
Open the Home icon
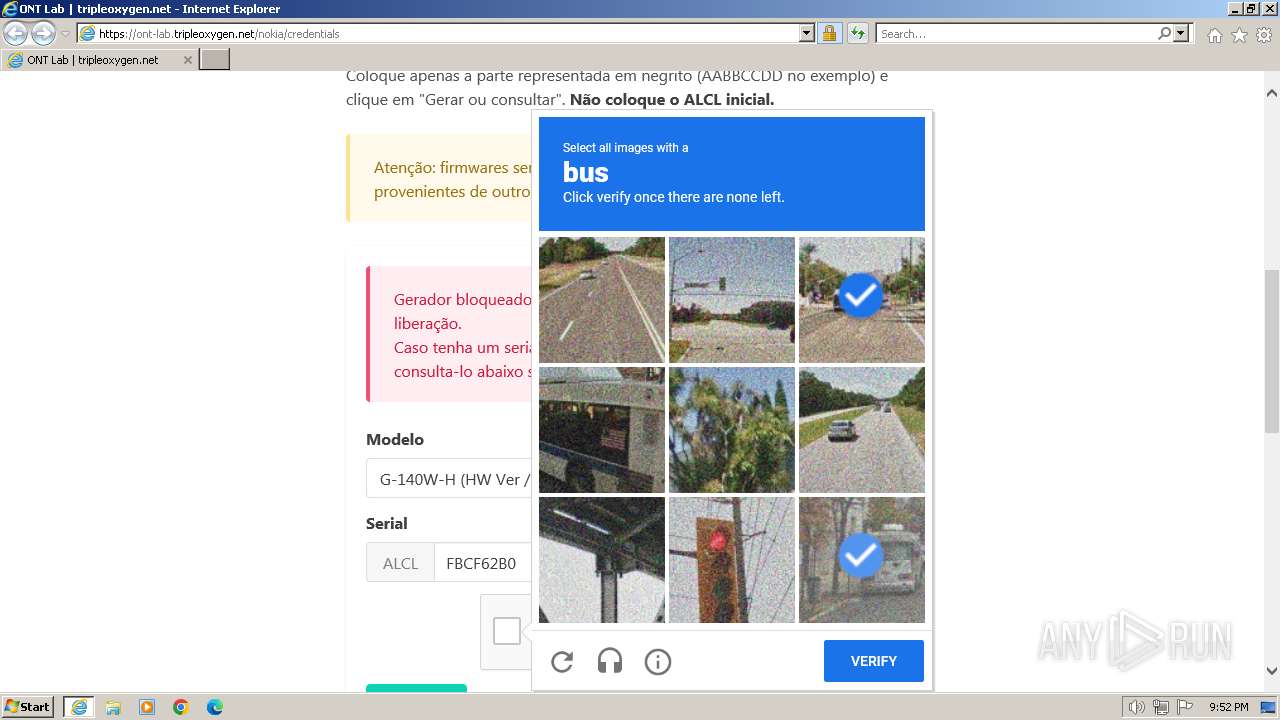pos(1214,35)
